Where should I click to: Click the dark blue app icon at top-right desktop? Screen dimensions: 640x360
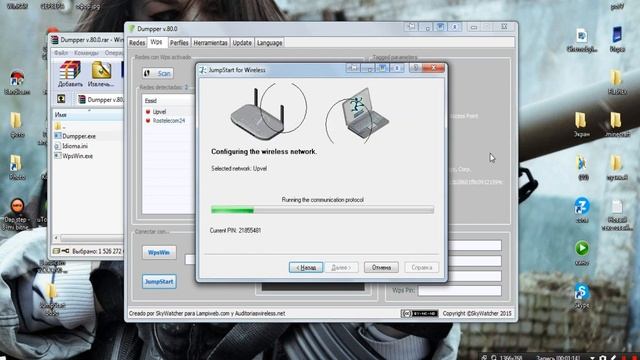pyautogui.click(x=617, y=39)
